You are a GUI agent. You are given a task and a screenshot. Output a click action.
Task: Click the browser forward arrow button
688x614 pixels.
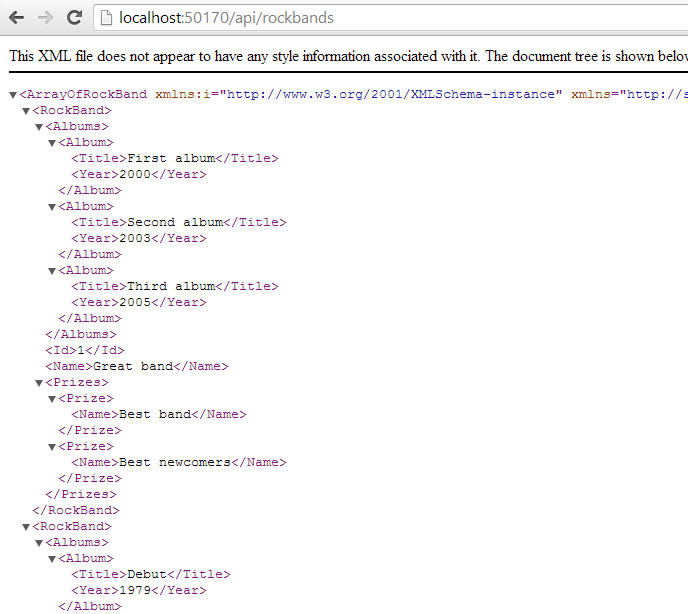click(x=44, y=18)
